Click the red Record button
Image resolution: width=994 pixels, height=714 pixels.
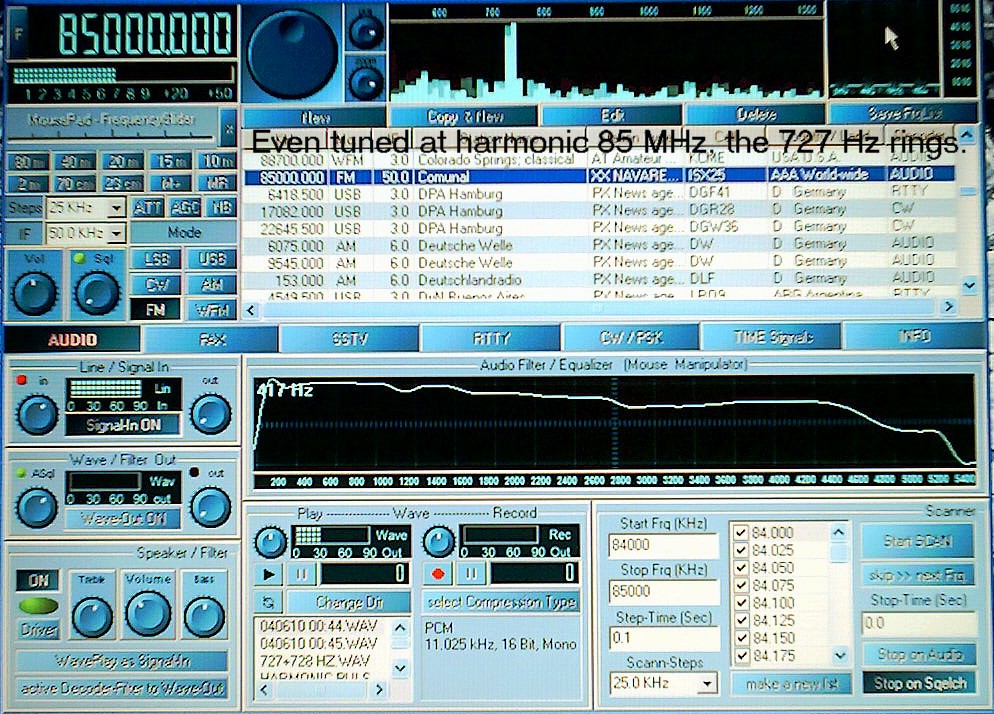(x=437, y=574)
